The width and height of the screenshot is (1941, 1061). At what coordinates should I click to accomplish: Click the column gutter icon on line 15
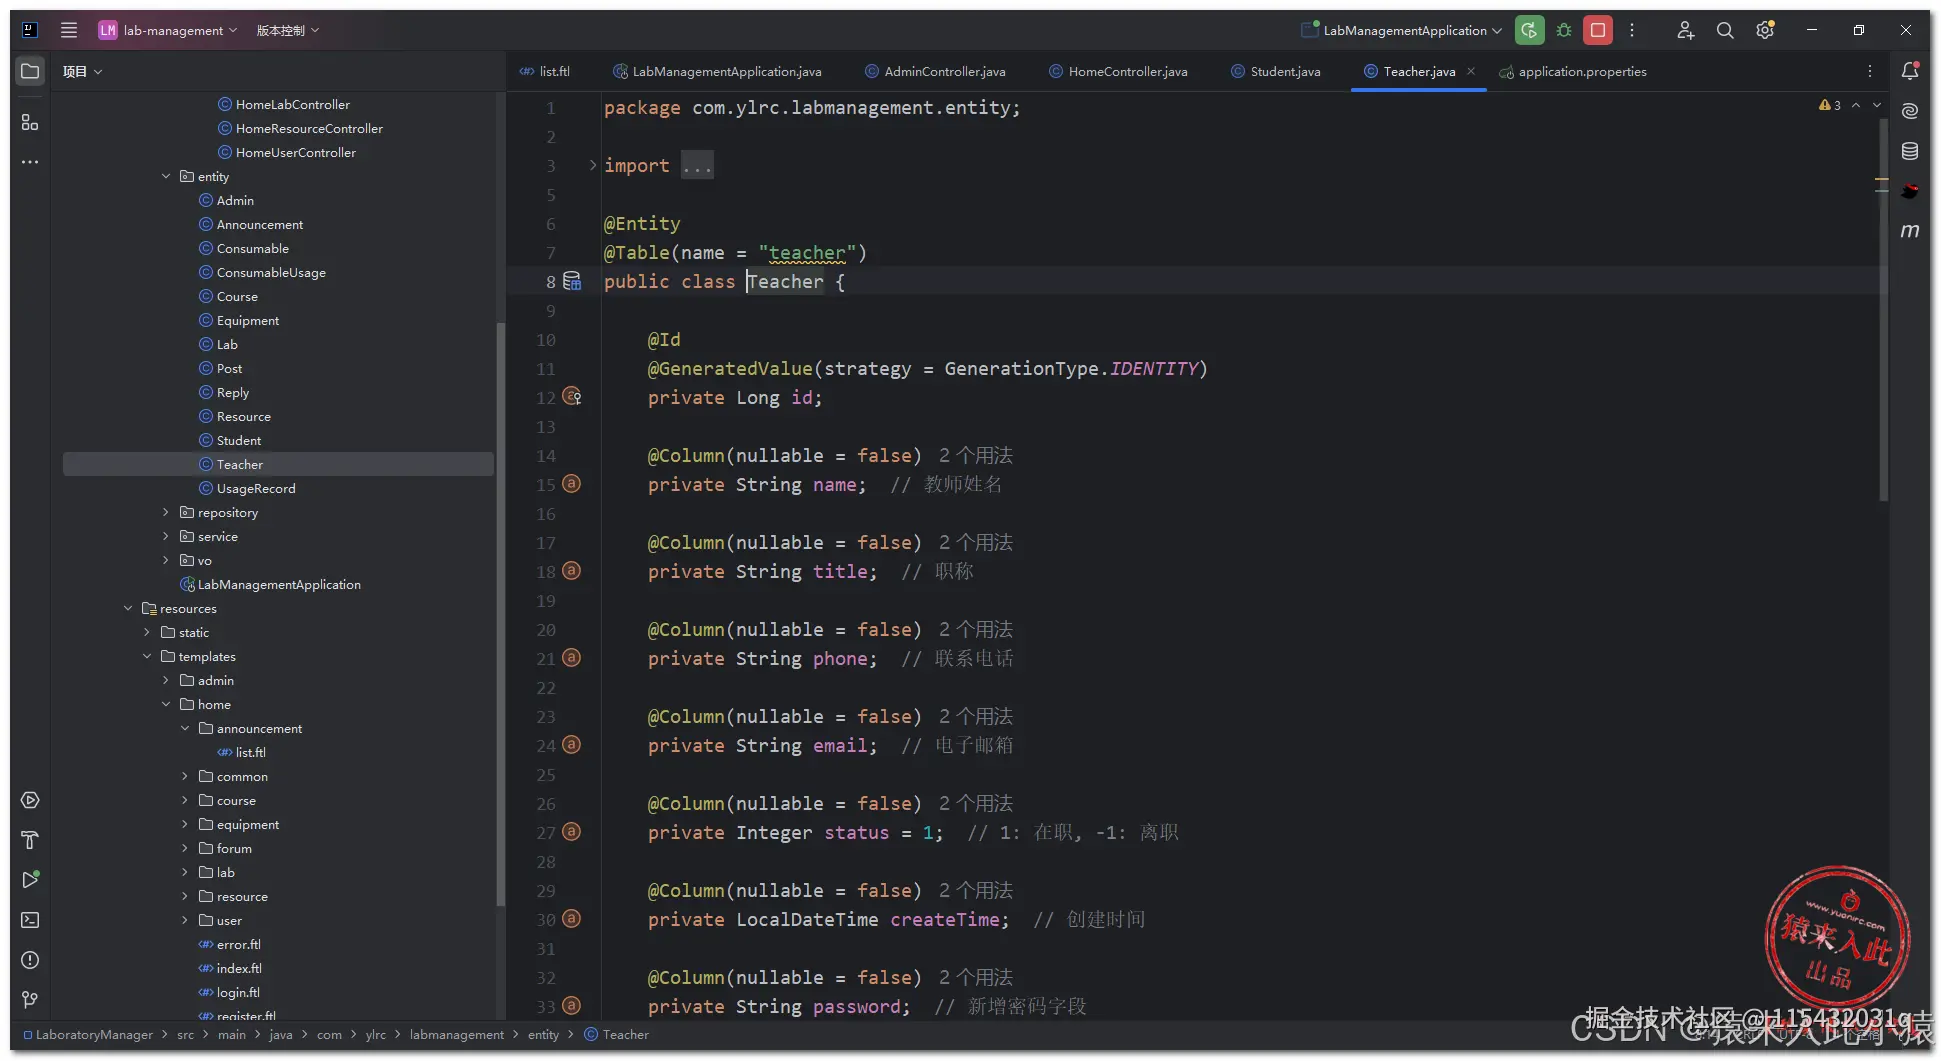pyautogui.click(x=571, y=484)
